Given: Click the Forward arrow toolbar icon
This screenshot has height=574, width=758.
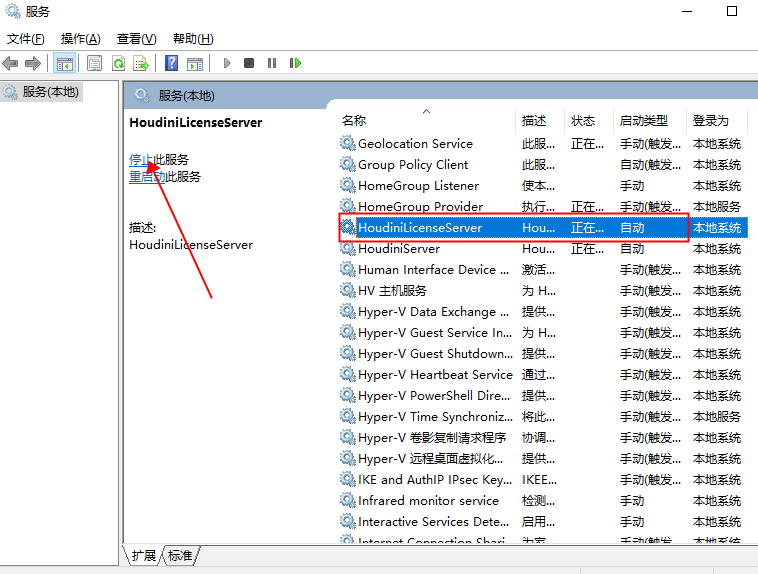Looking at the screenshot, I should 33,63.
